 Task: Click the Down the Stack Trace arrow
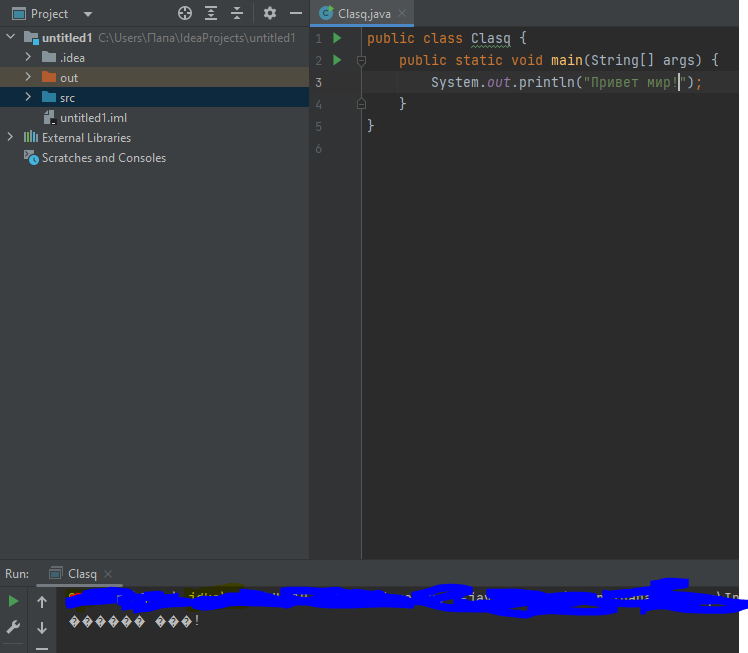tap(42, 628)
